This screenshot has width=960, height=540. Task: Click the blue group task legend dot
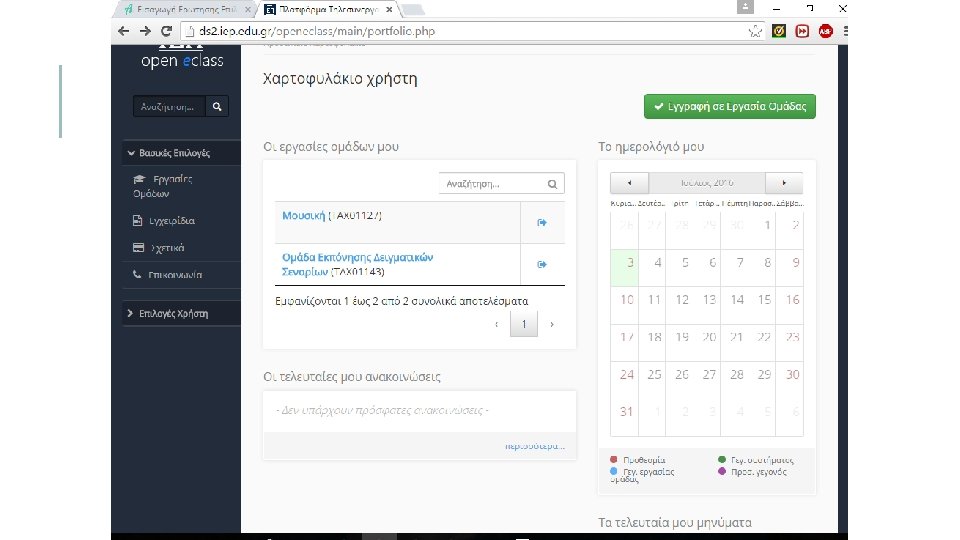(x=614, y=471)
